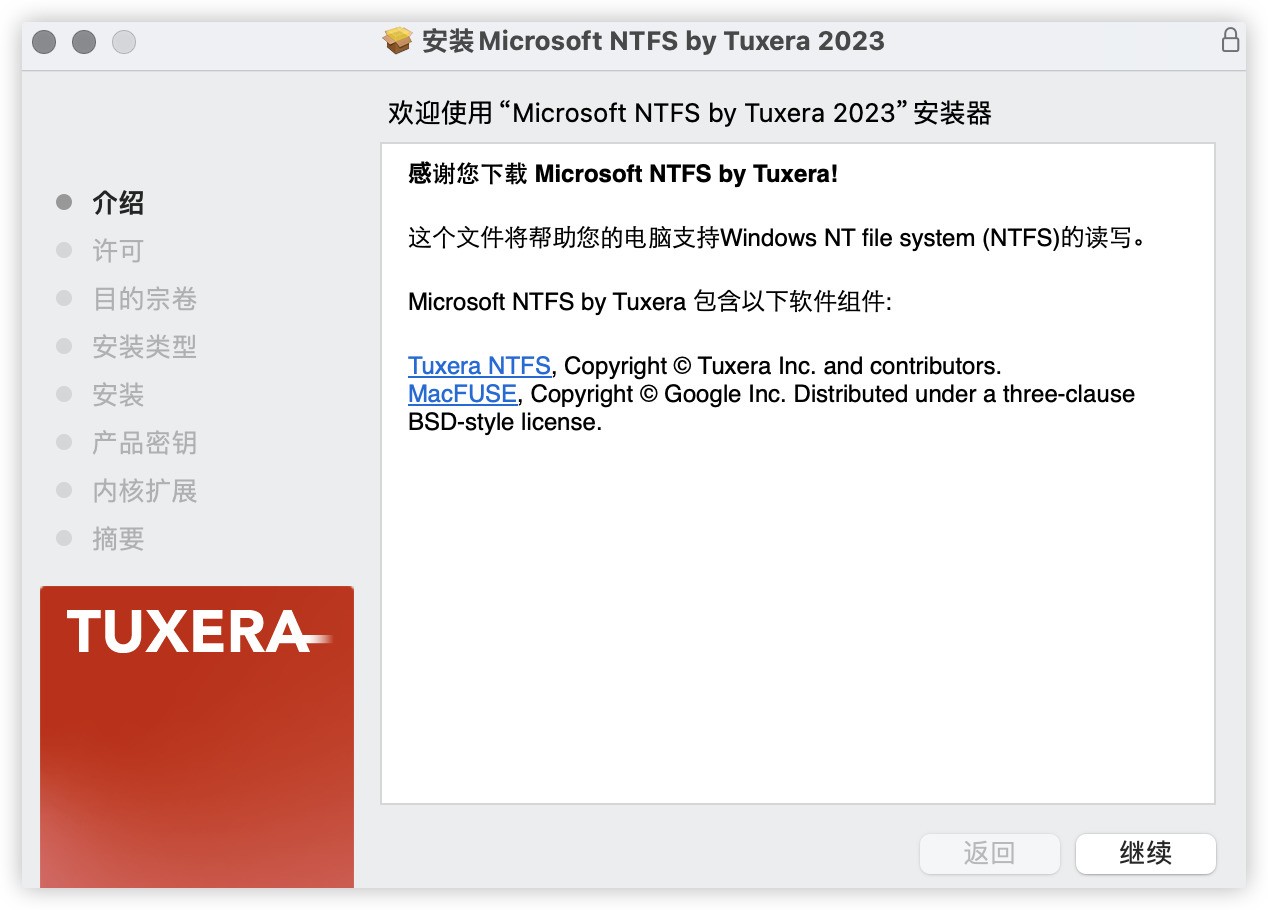Click the lock icon at top right
The image size is (1268, 910).
point(1230,40)
